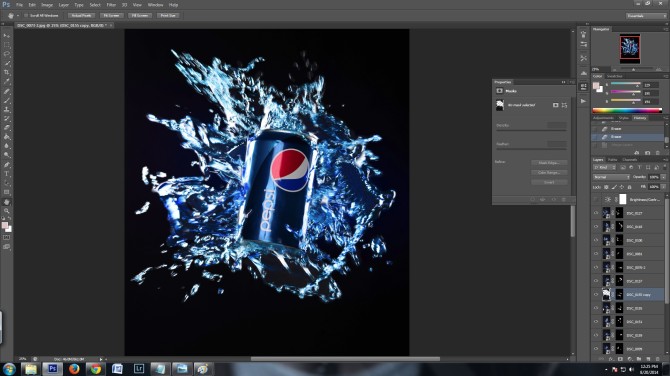
Task: Open the Image menu
Action: coord(47,5)
